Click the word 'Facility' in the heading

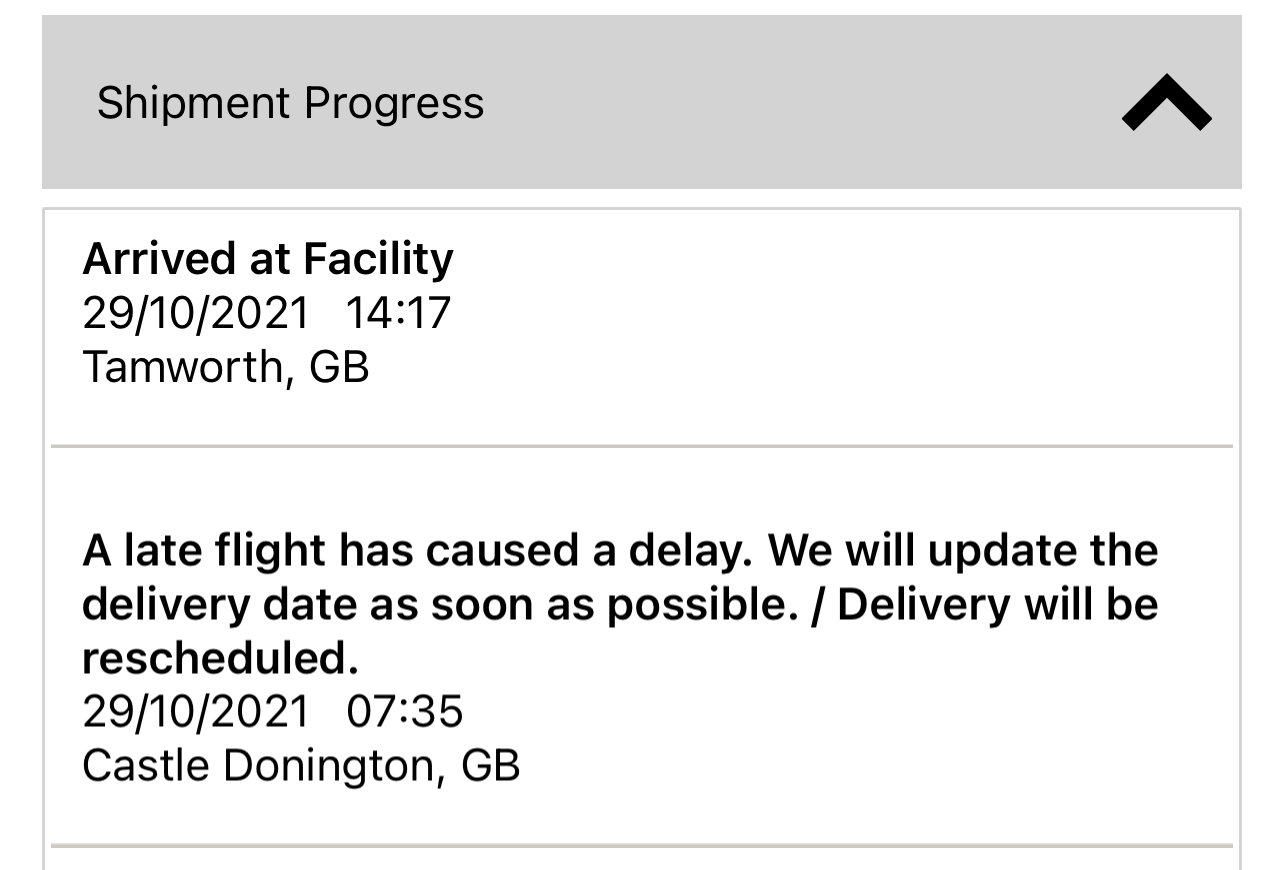pos(378,259)
